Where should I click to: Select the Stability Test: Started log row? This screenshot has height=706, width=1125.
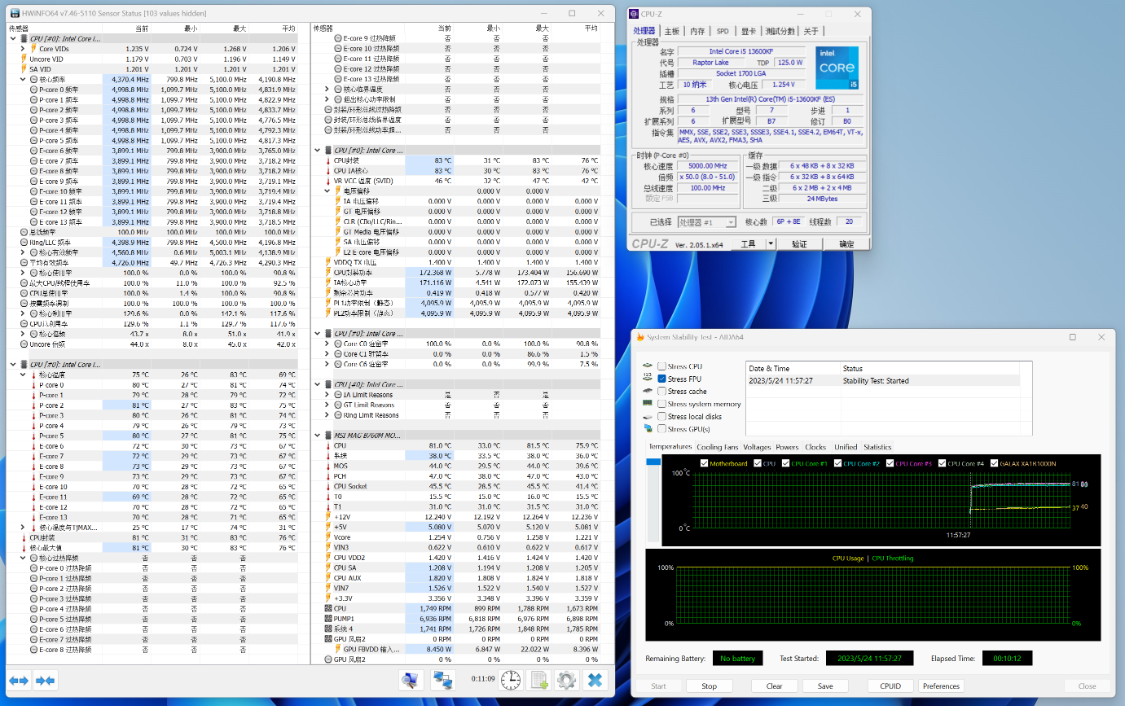pos(883,381)
